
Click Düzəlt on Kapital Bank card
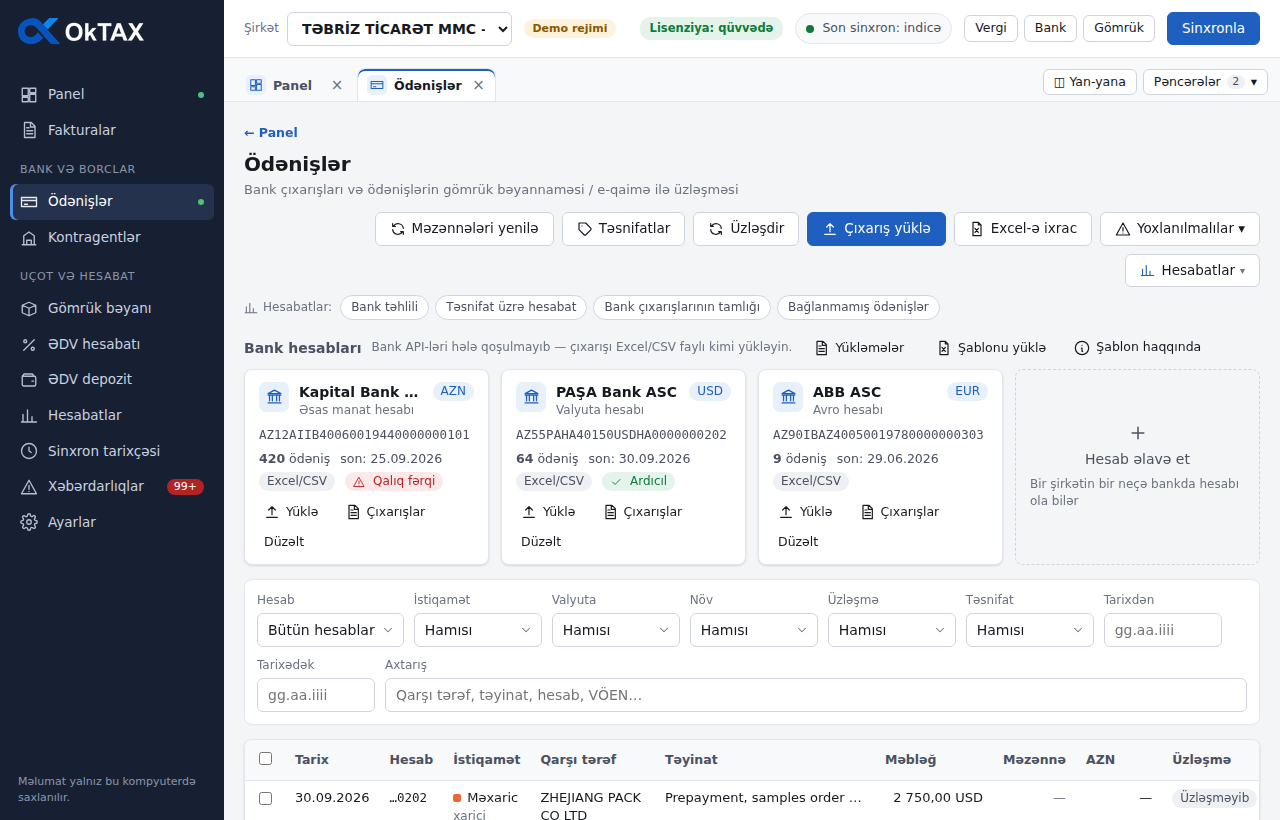(284, 541)
